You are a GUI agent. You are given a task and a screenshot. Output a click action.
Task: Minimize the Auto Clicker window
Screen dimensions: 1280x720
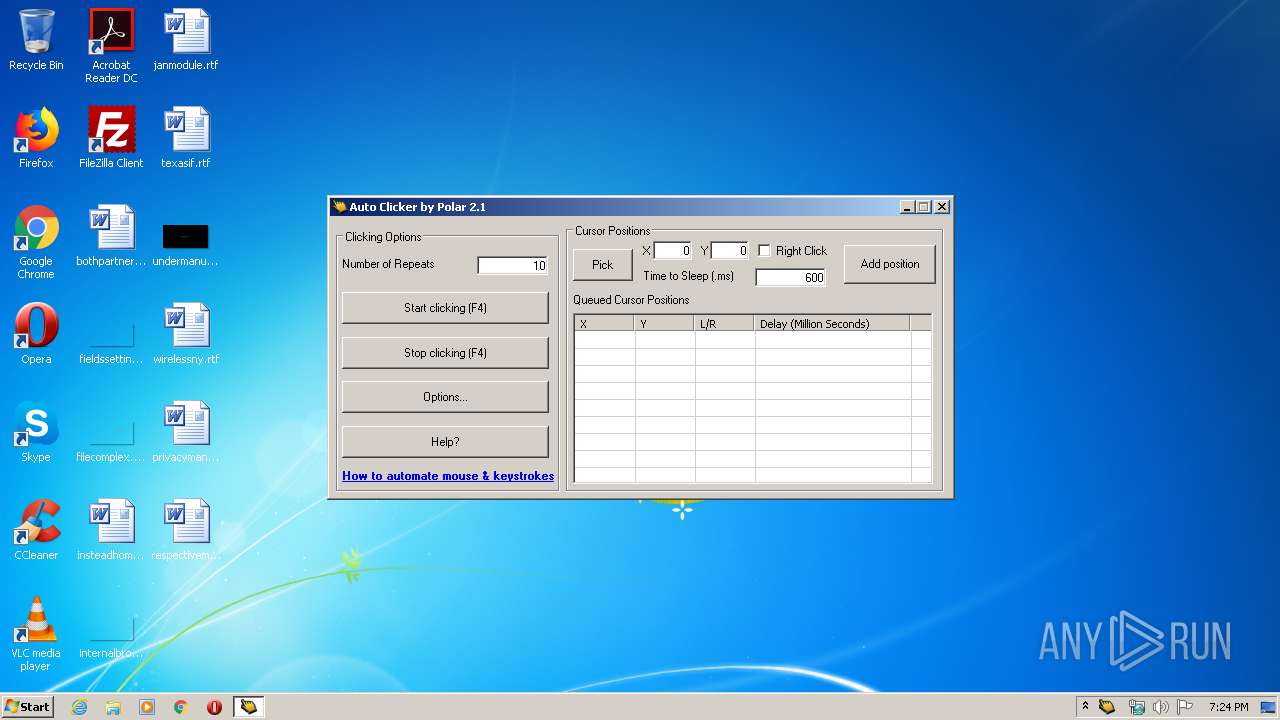tap(907, 207)
